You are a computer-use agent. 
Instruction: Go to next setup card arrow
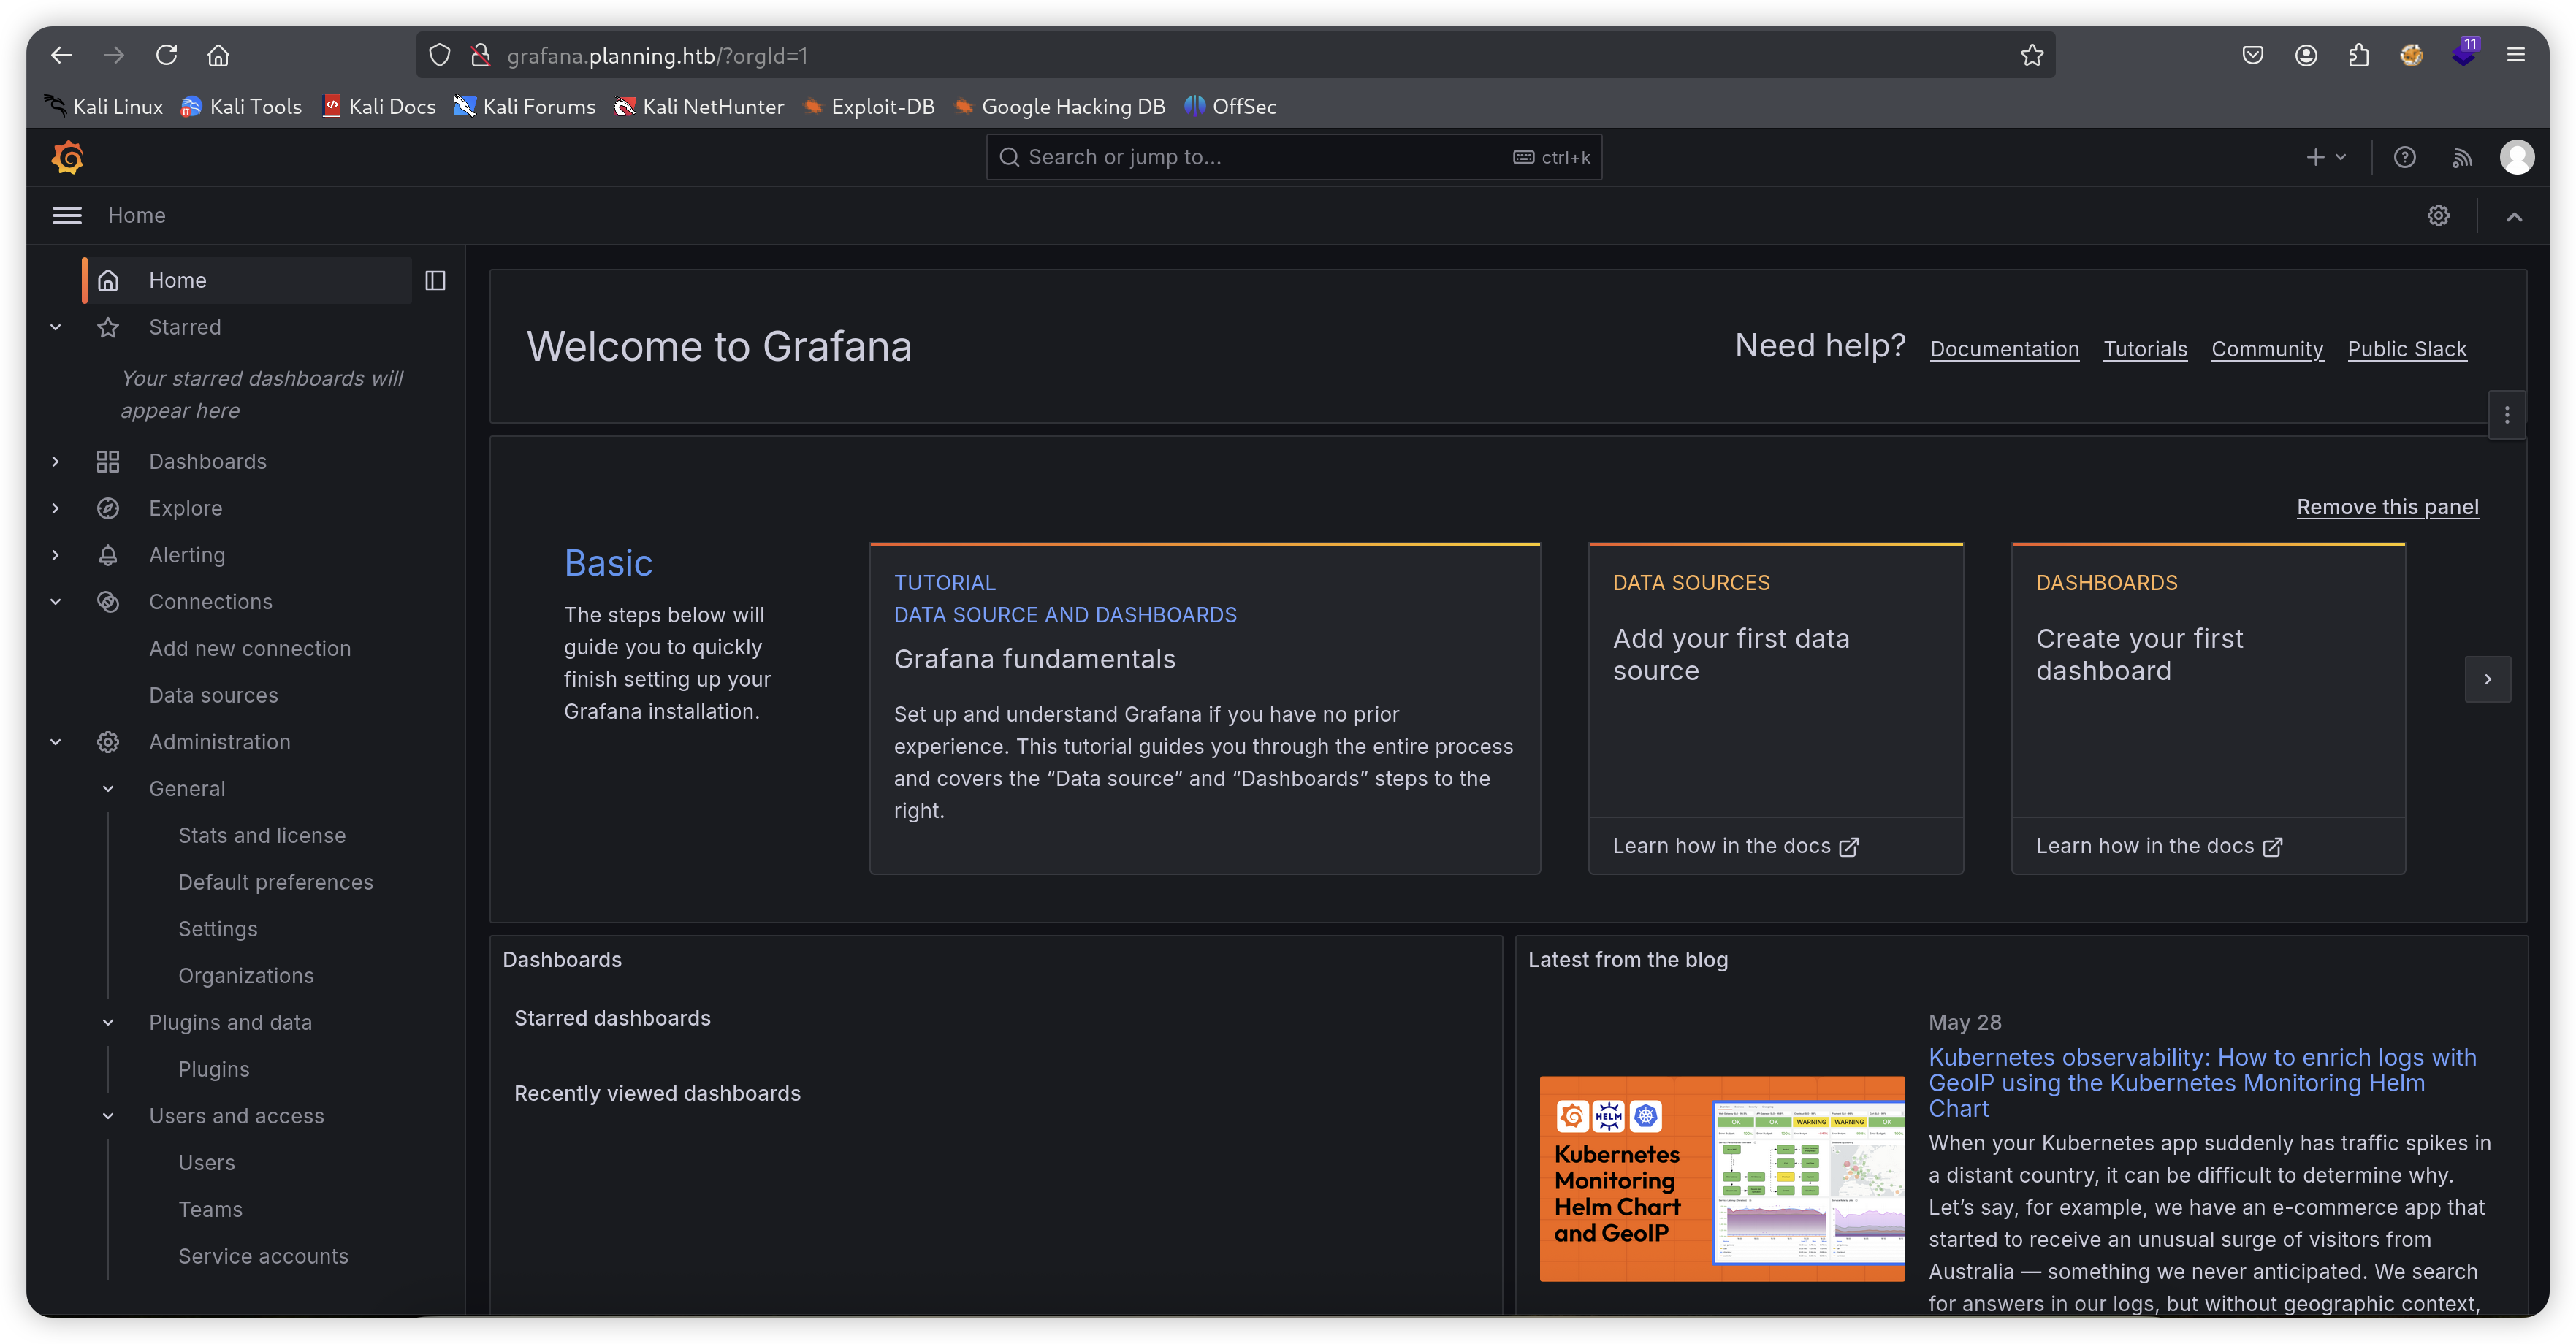point(2487,680)
